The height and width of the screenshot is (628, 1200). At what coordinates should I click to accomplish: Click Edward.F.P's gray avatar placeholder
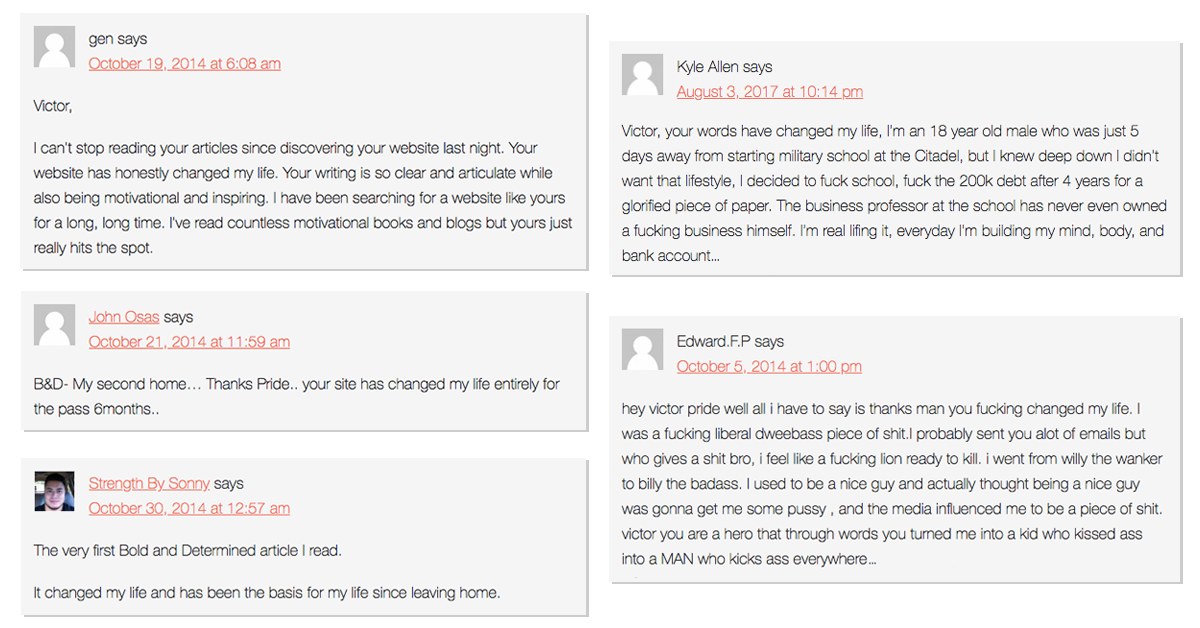click(x=642, y=351)
